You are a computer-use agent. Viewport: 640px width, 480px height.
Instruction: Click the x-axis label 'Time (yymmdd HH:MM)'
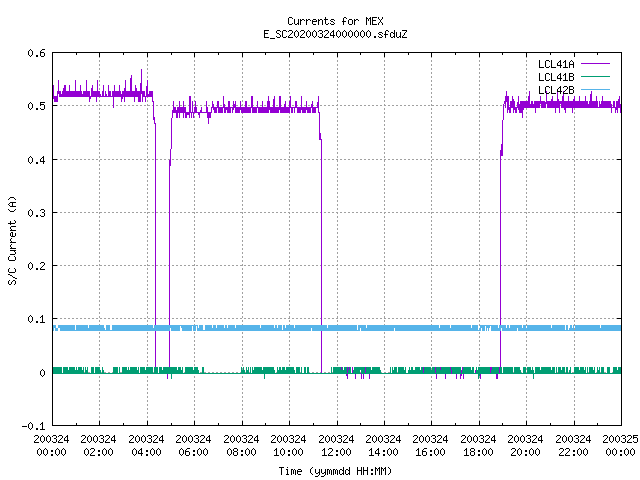click(x=335, y=471)
